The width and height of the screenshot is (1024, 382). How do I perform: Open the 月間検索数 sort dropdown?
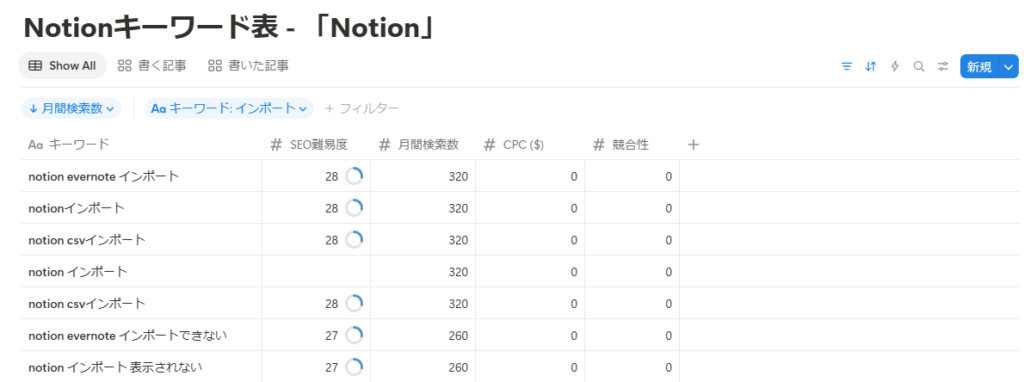[x=72, y=108]
